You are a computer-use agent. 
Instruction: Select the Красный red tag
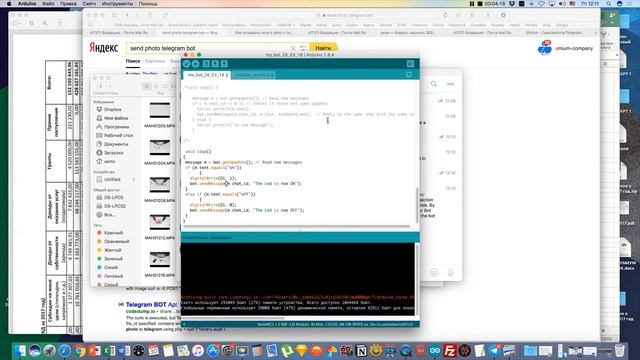[x=110, y=233]
